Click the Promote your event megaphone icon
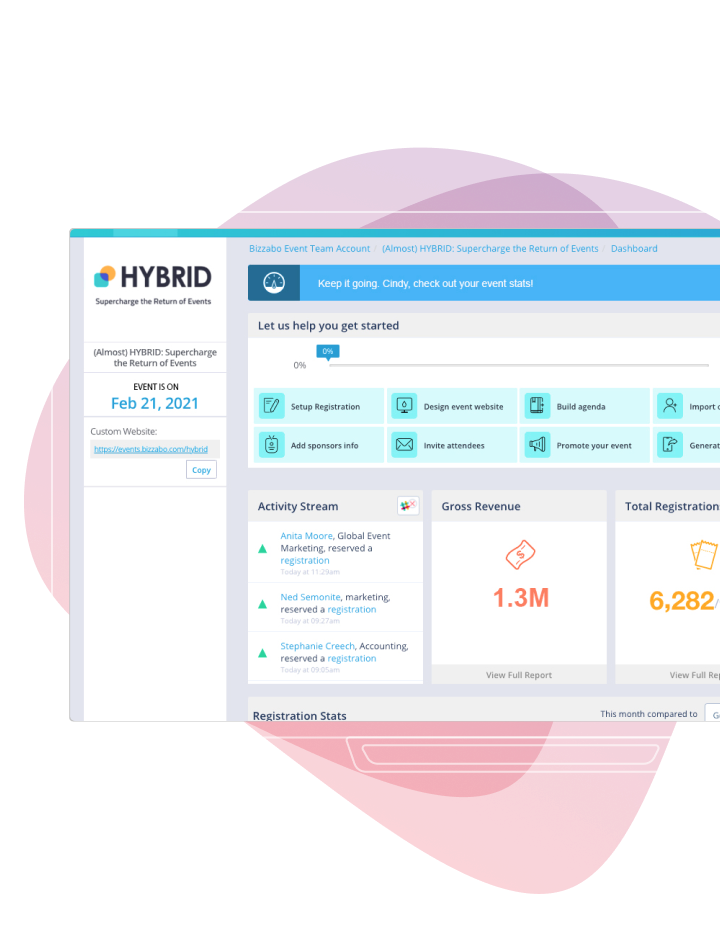720x938 pixels. pos(537,445)
